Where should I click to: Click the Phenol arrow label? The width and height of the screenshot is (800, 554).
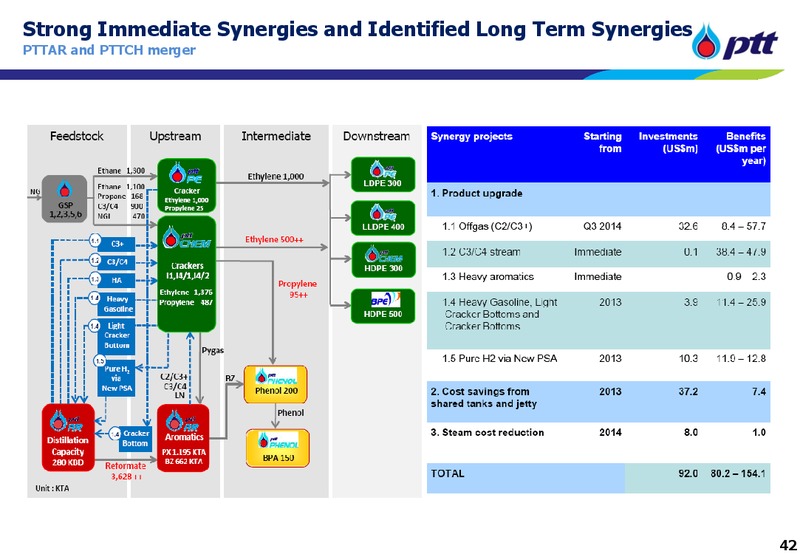290,412
